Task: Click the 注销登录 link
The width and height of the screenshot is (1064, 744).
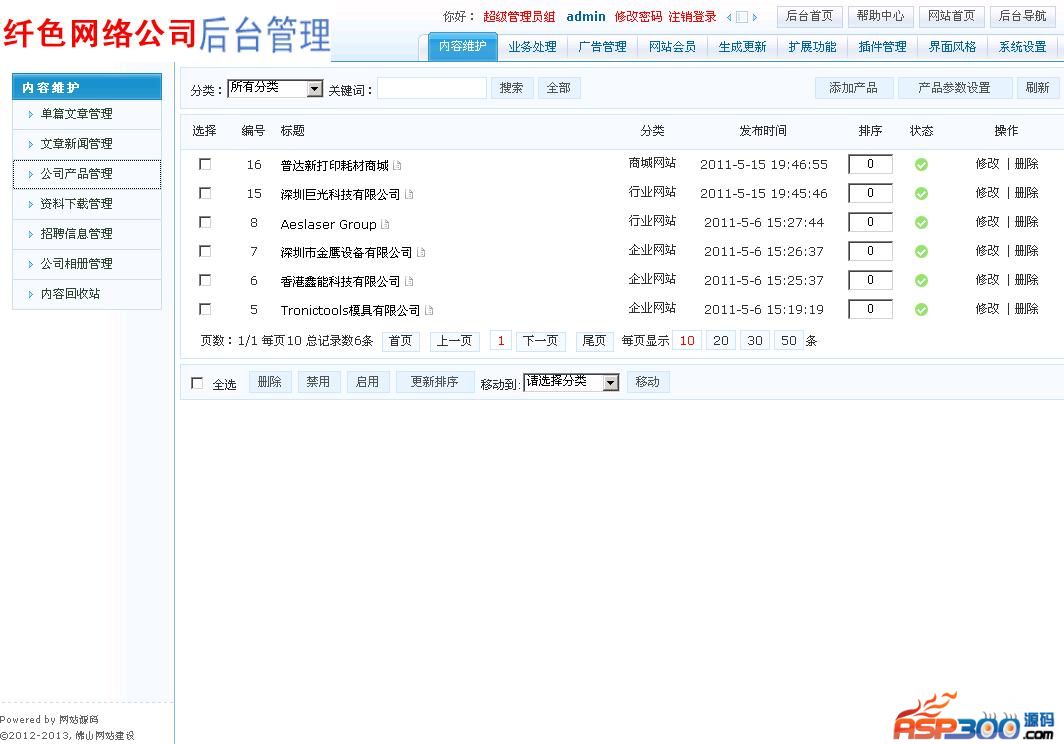Action: click(x=692, y=17)
